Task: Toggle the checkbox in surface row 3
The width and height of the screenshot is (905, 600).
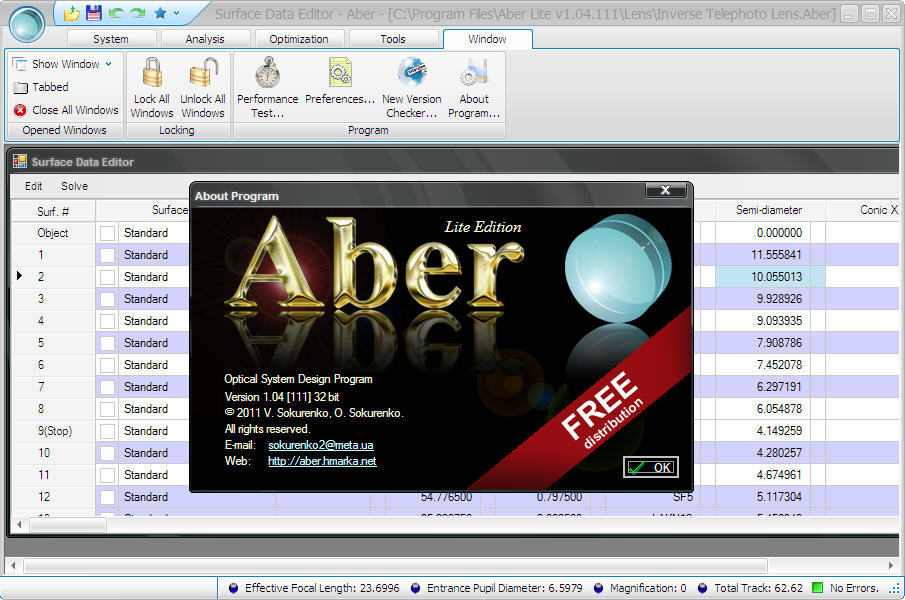Action: [107, 299]
